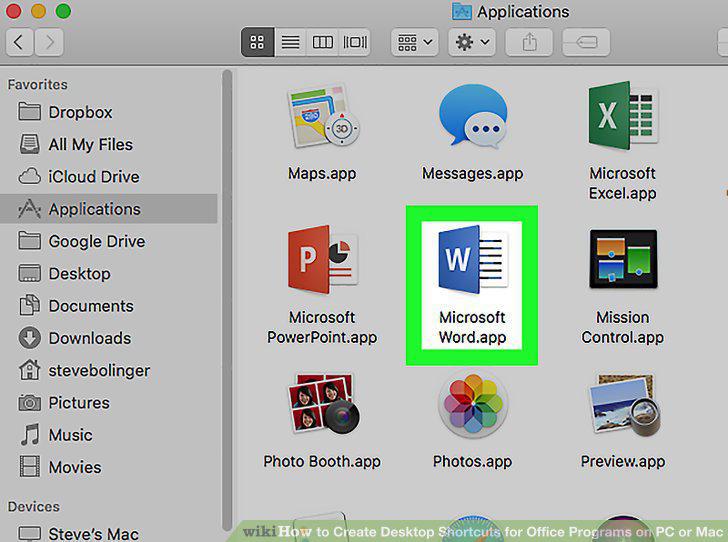
Task: Switch to icon view
Action: 257,42
